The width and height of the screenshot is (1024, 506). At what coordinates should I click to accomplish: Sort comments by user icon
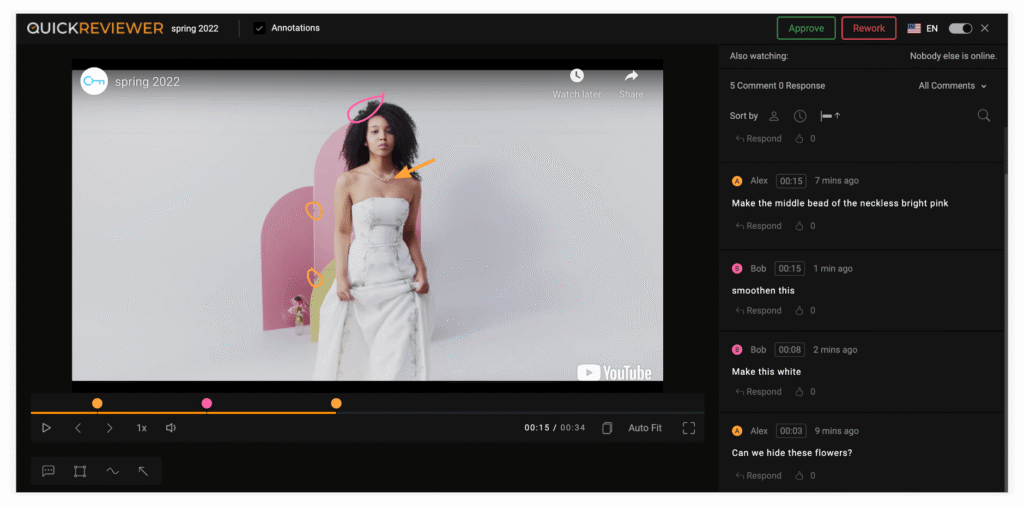[x=774, y=116]
